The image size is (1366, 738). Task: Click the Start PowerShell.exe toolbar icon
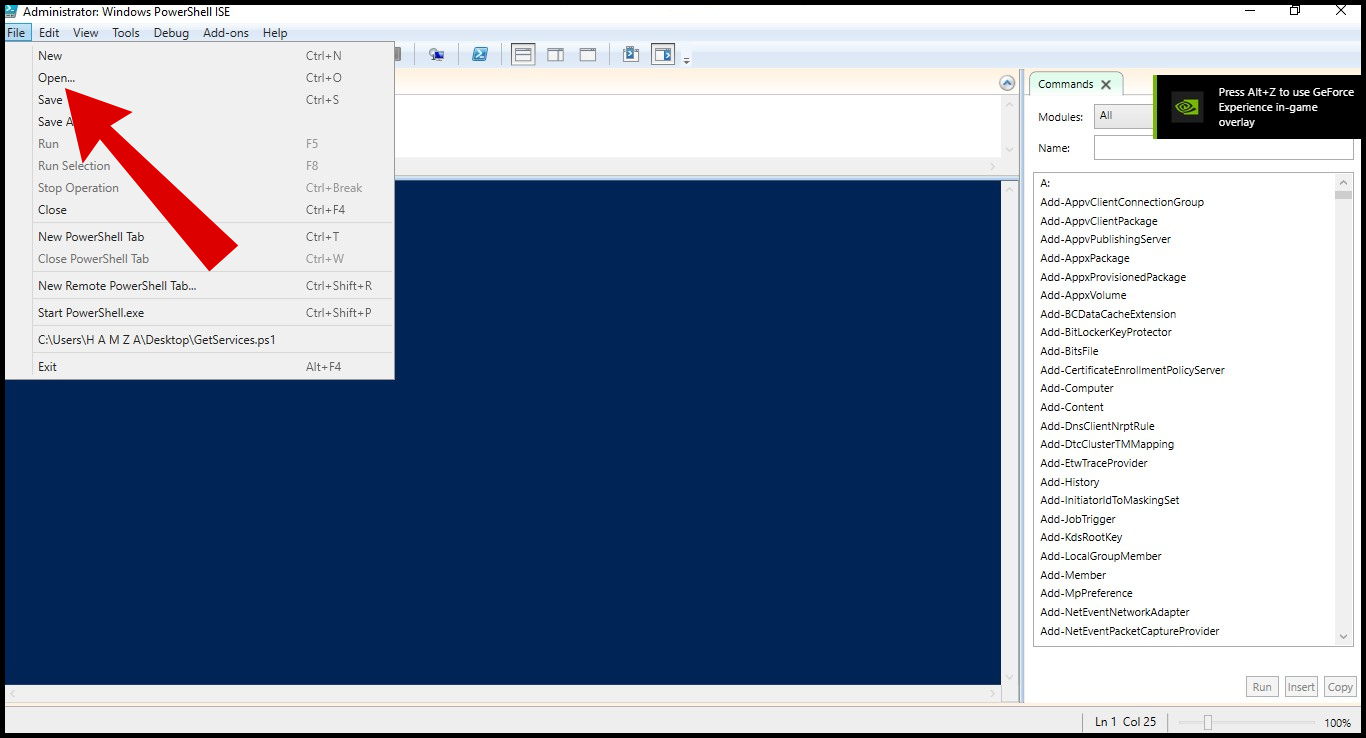(x=480, y=55)
